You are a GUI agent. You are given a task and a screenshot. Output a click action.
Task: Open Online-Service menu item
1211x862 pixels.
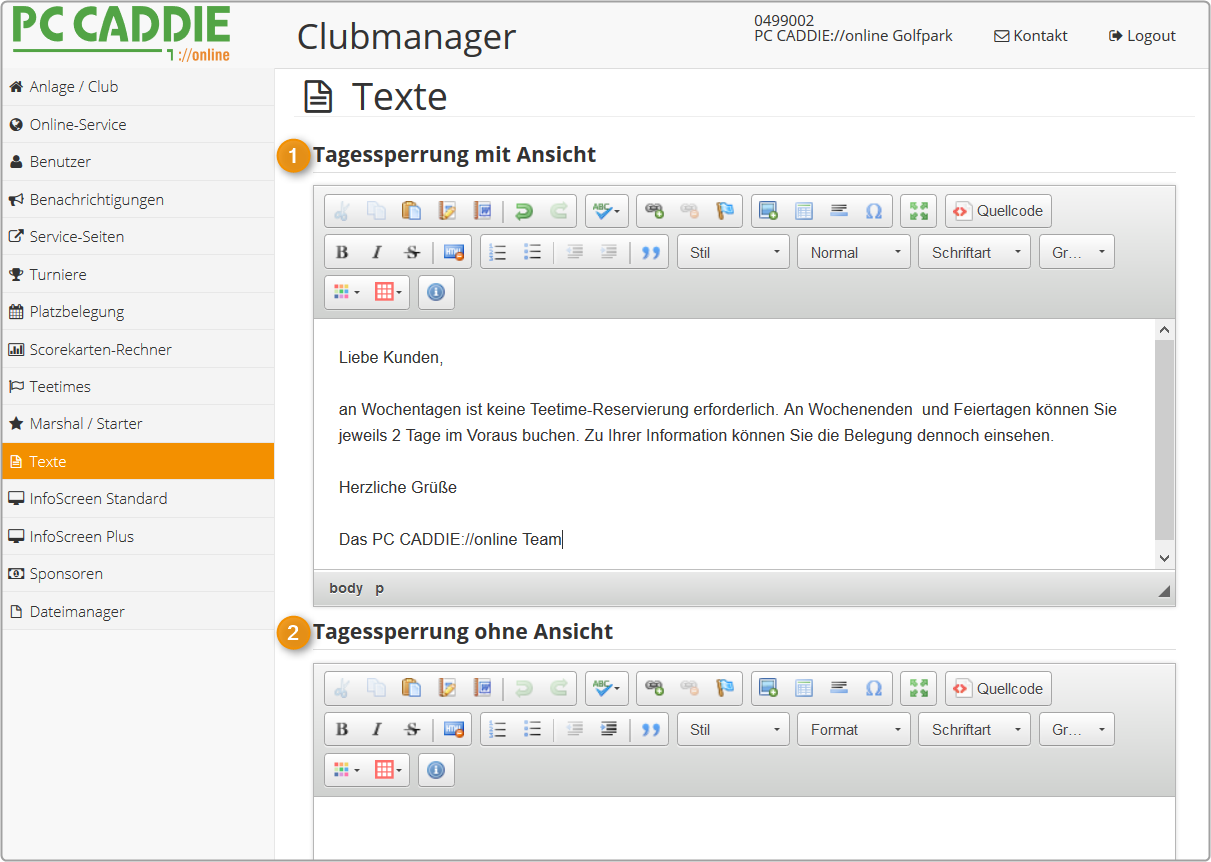pyautogui.click(x=138, y=125)
